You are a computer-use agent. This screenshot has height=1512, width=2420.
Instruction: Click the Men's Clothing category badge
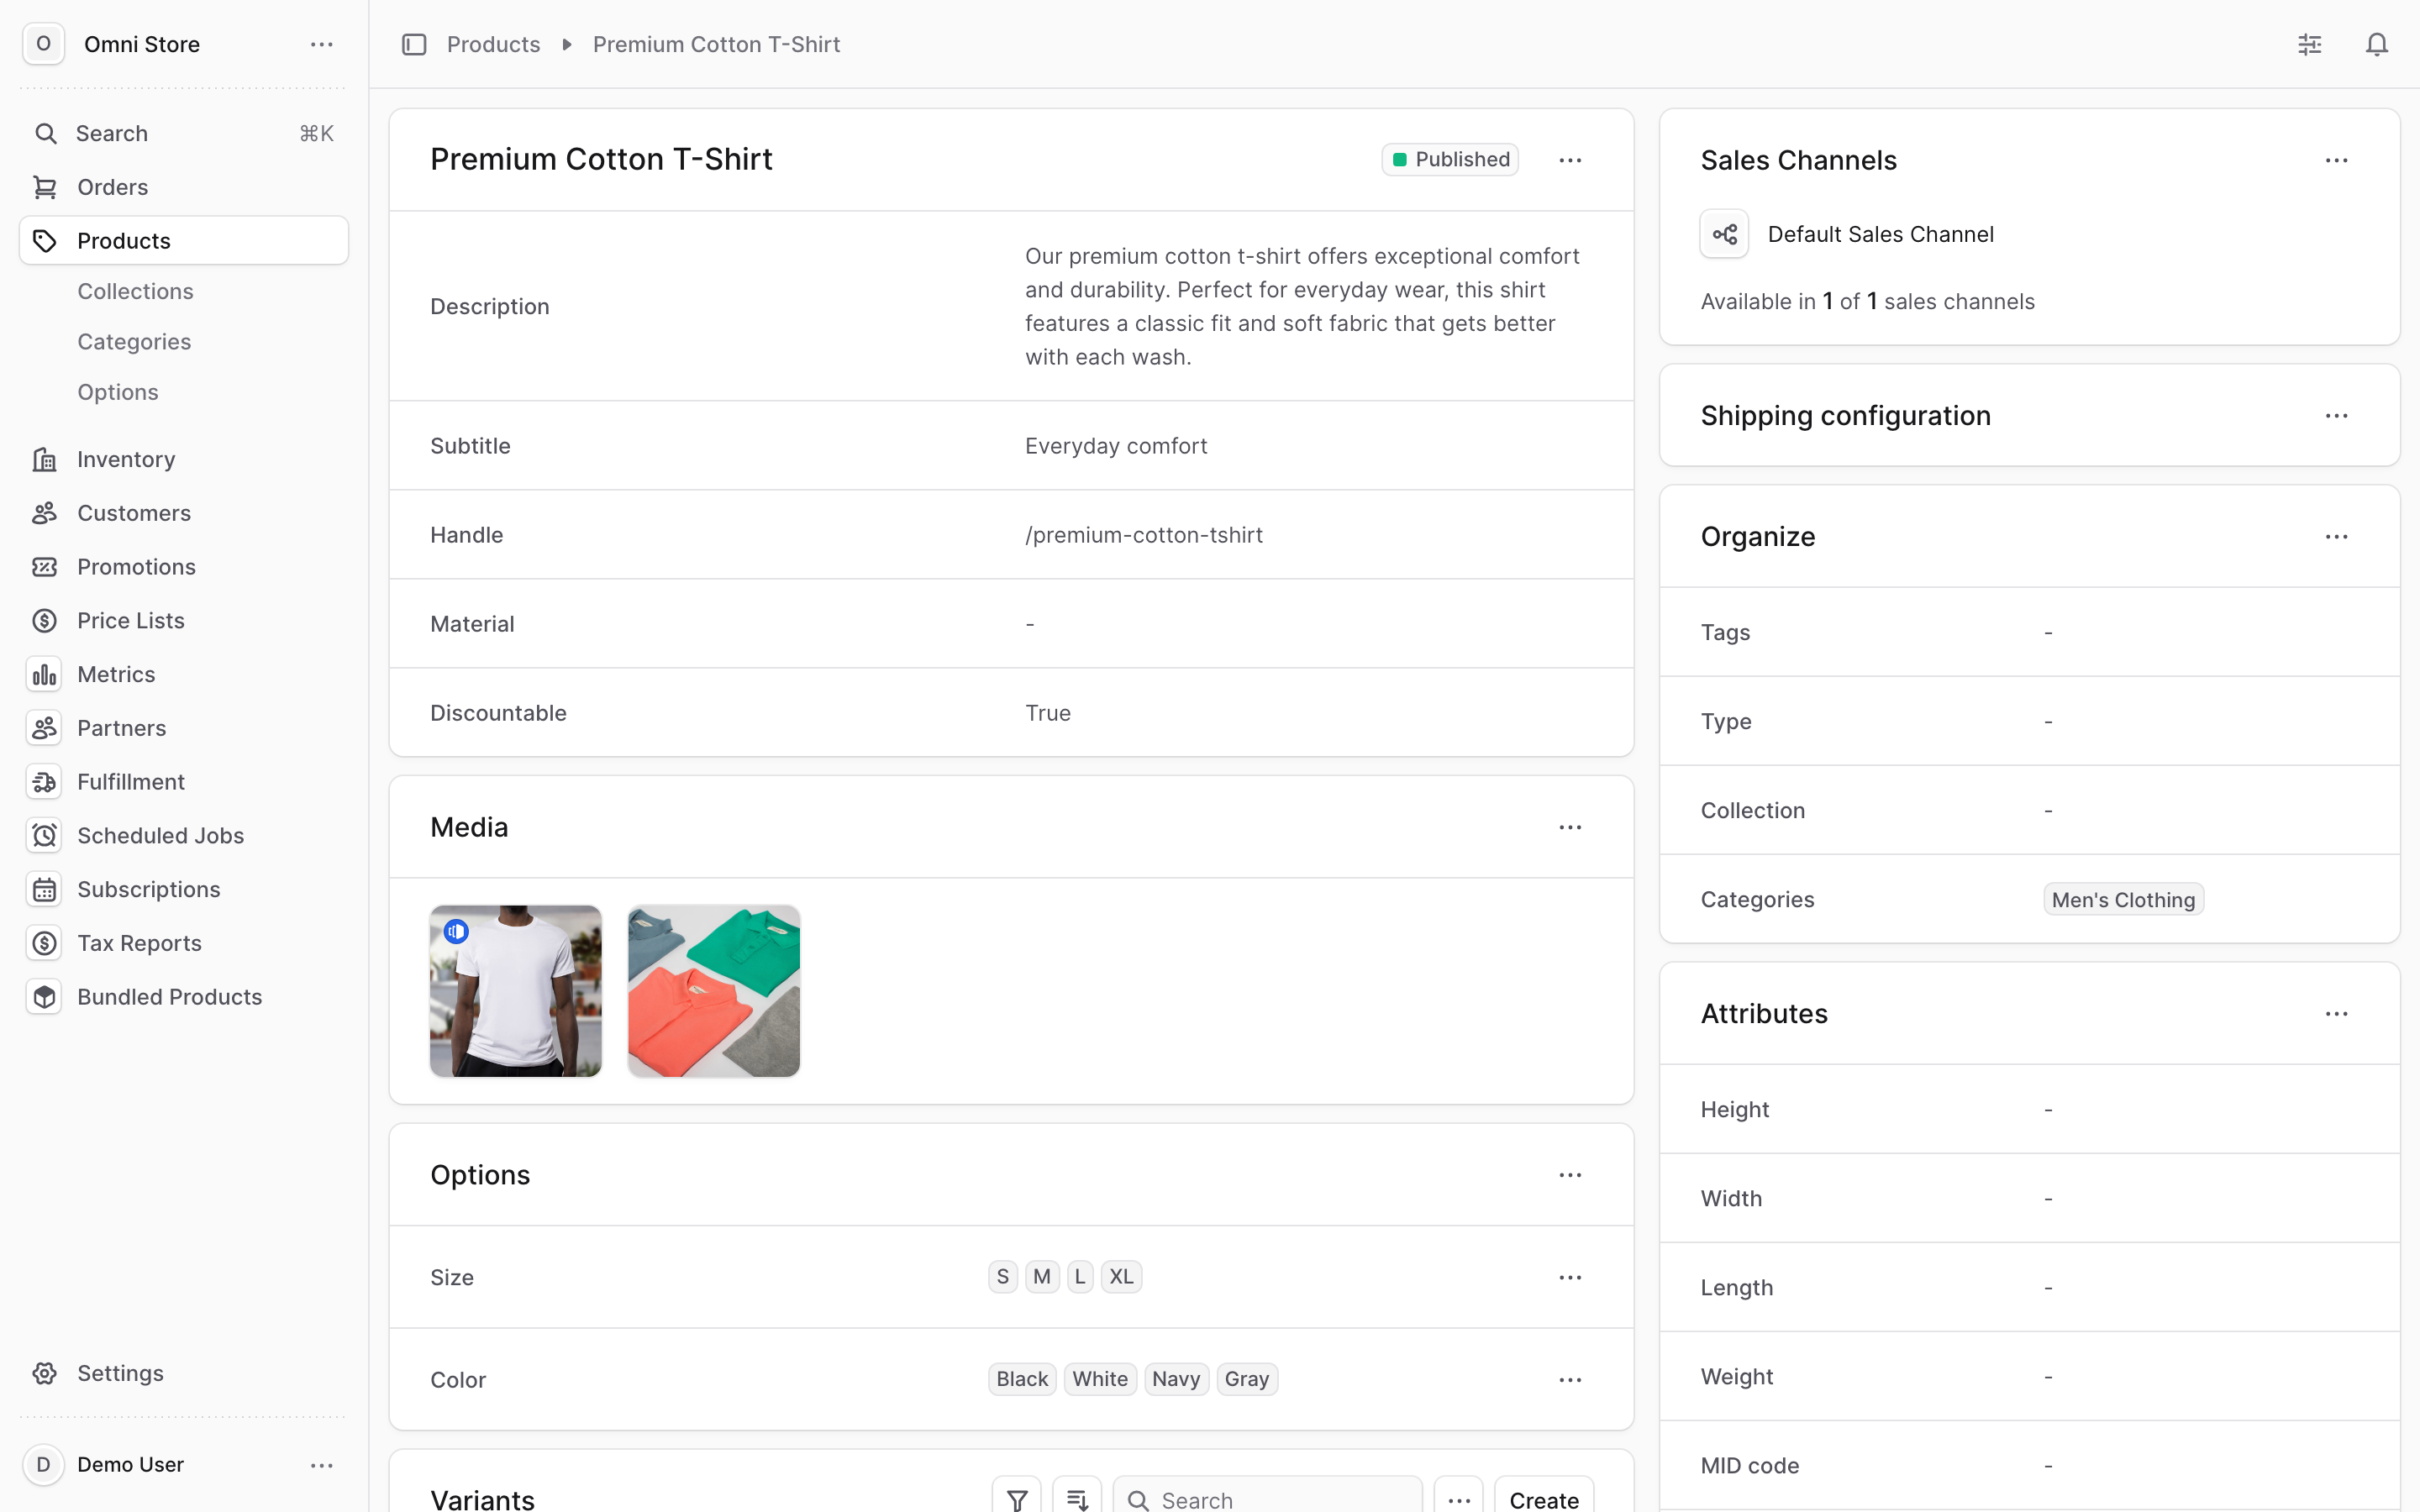tap(2123, 899)
